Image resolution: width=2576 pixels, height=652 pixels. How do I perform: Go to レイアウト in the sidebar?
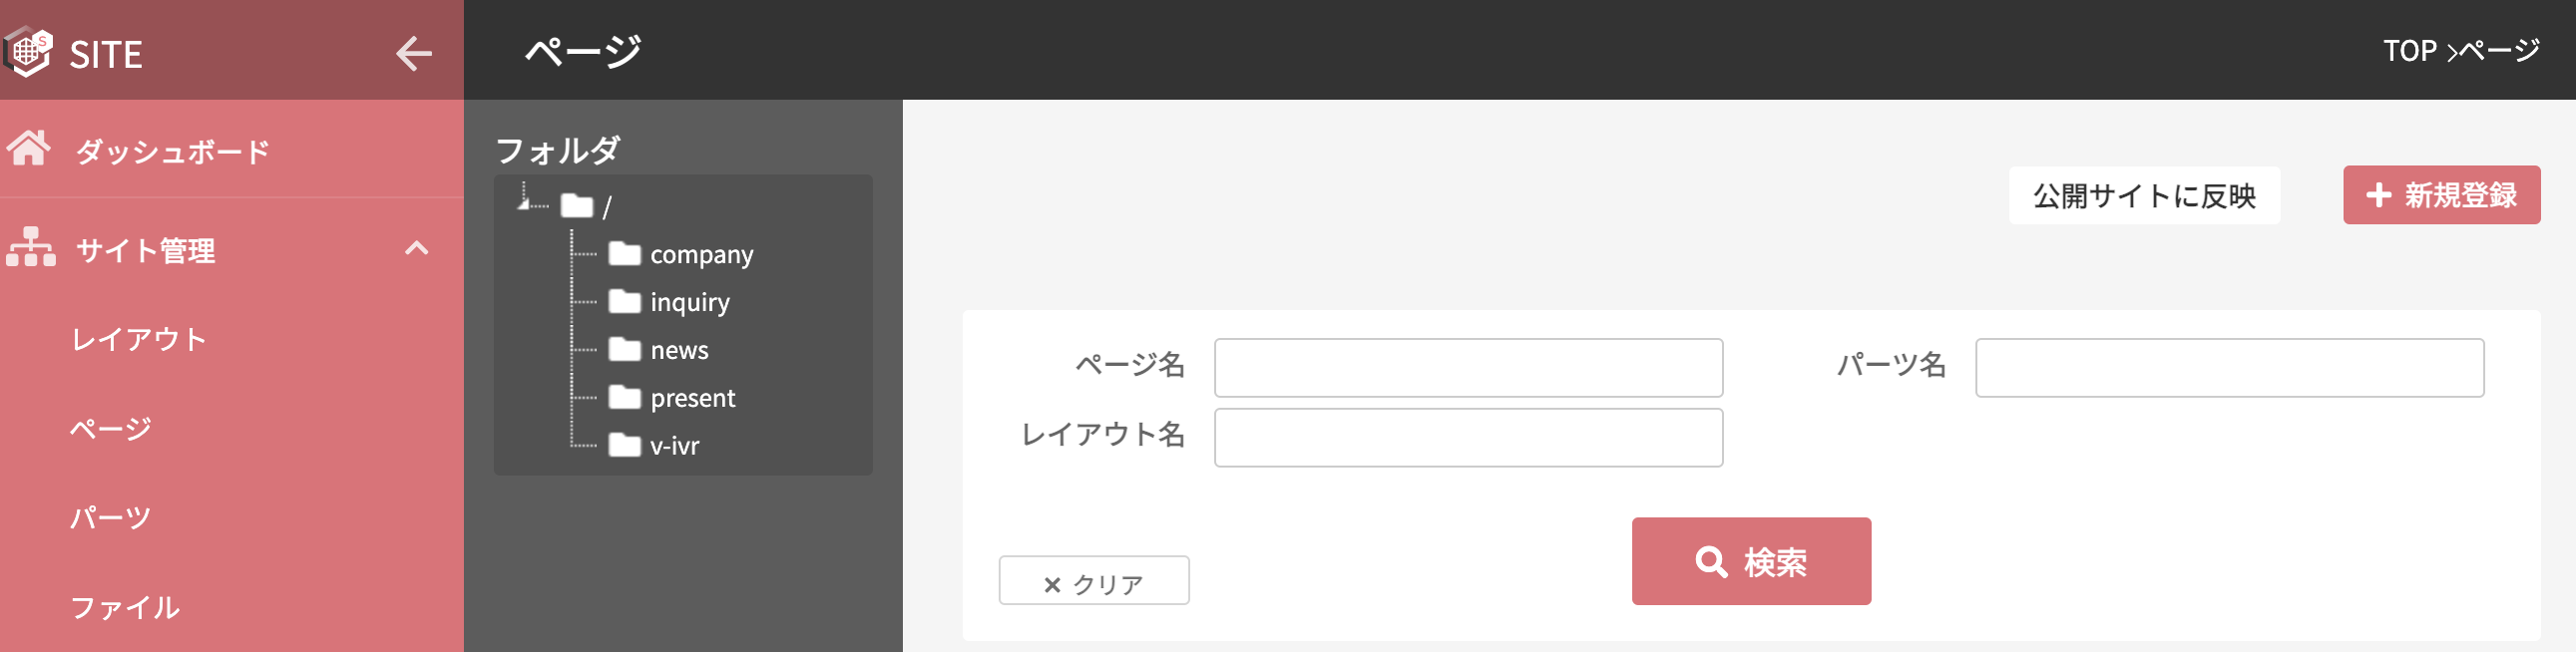click(x=139, y=339)
